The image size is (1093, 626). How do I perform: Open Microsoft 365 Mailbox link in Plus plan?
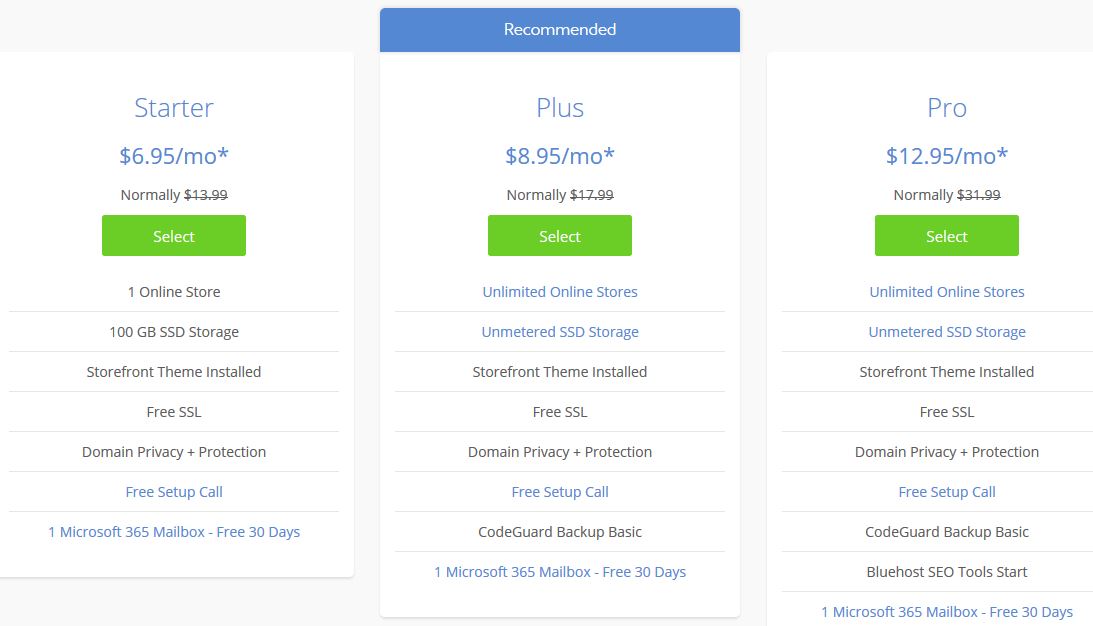(x=560, y=572)
